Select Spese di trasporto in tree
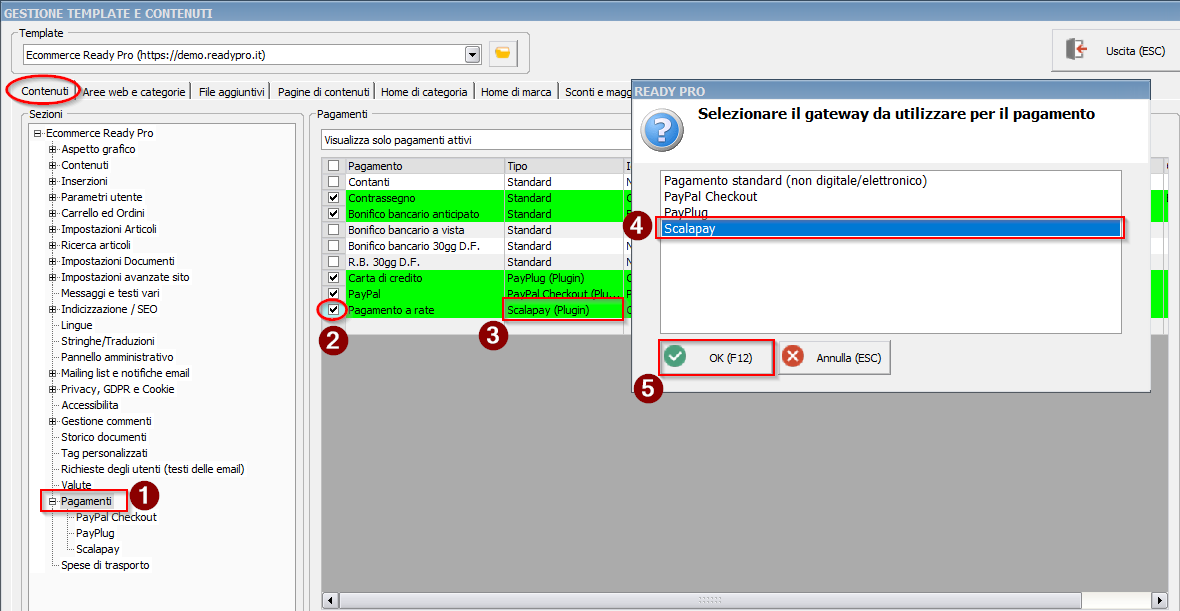 (105, 565)
